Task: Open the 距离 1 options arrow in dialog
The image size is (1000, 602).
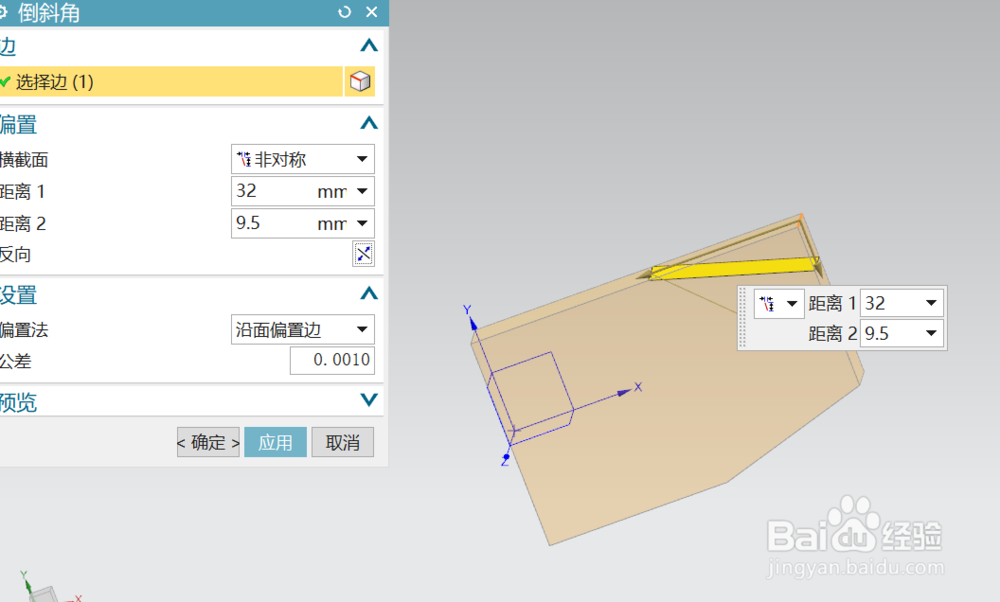Action: click(362, 191)
